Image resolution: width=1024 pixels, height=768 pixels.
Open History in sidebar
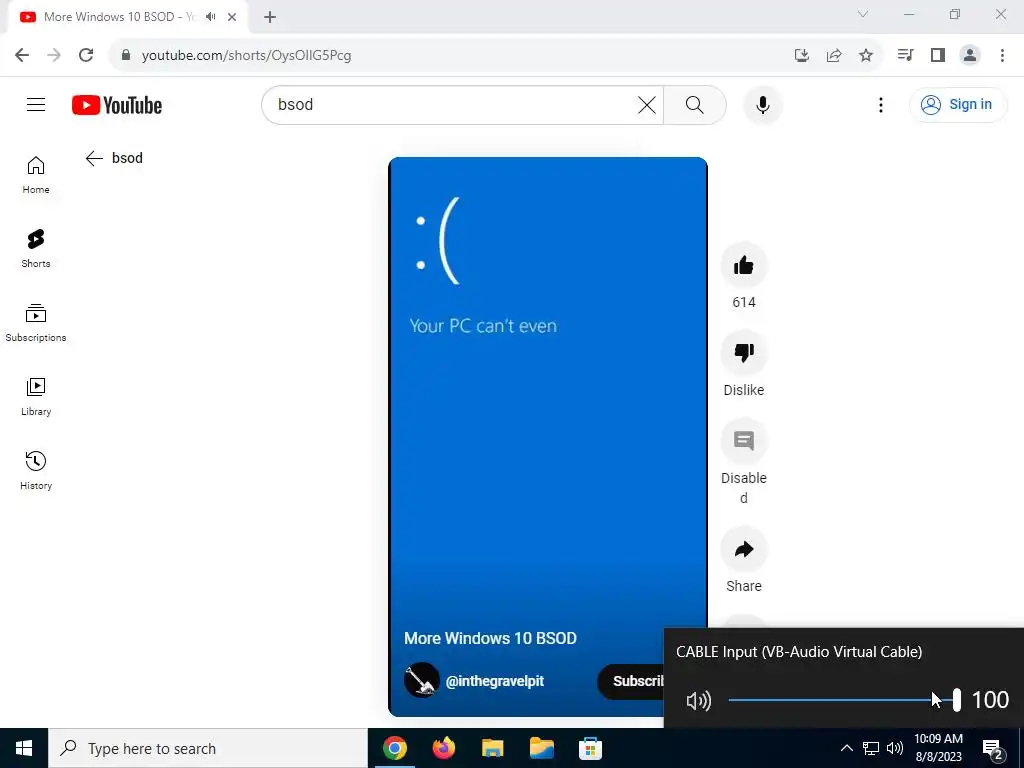(36, 470)
